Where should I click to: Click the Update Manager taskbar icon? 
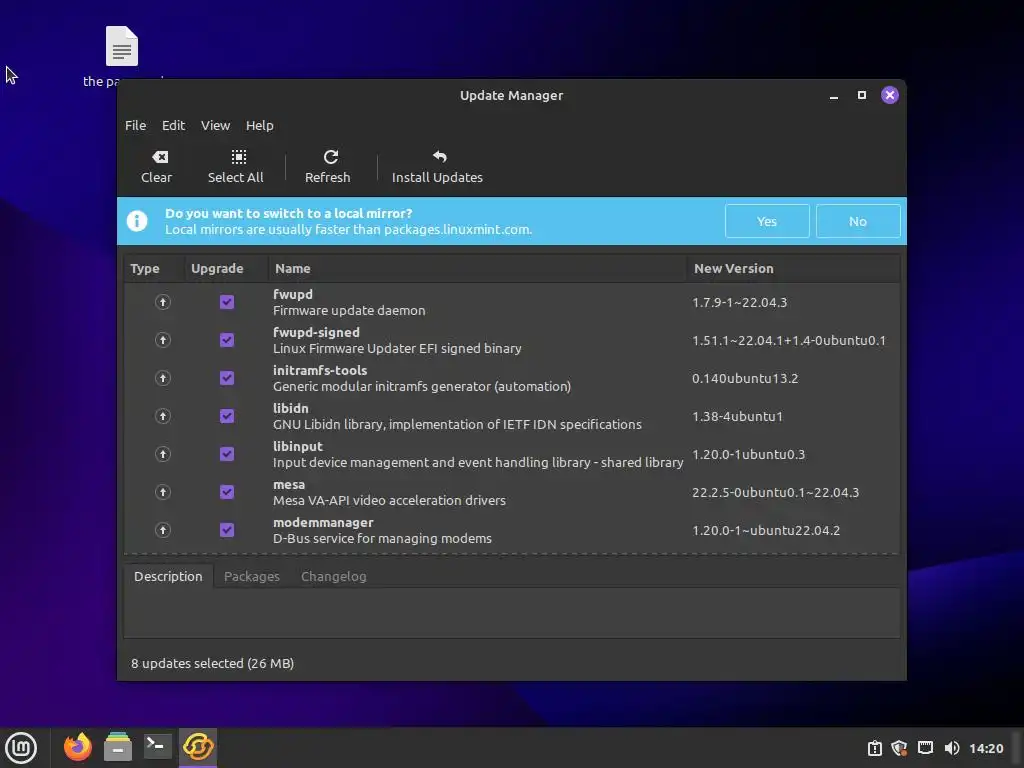point(198,746)
